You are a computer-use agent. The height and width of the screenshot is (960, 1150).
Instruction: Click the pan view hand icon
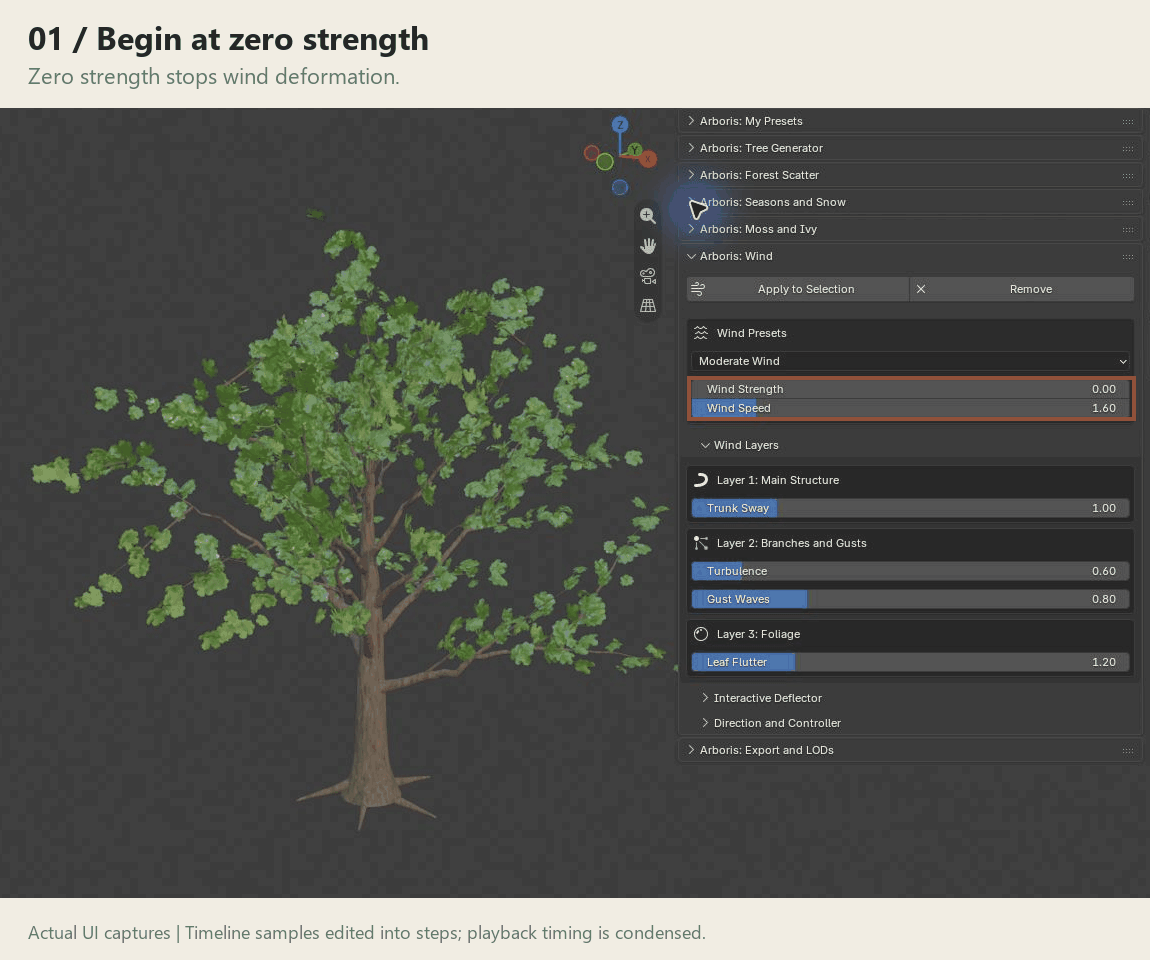(648, 246)
